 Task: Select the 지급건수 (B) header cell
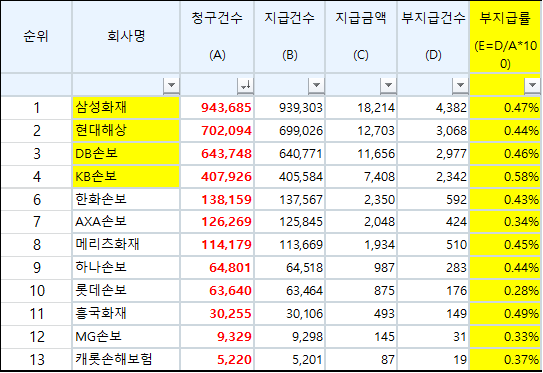290,36
